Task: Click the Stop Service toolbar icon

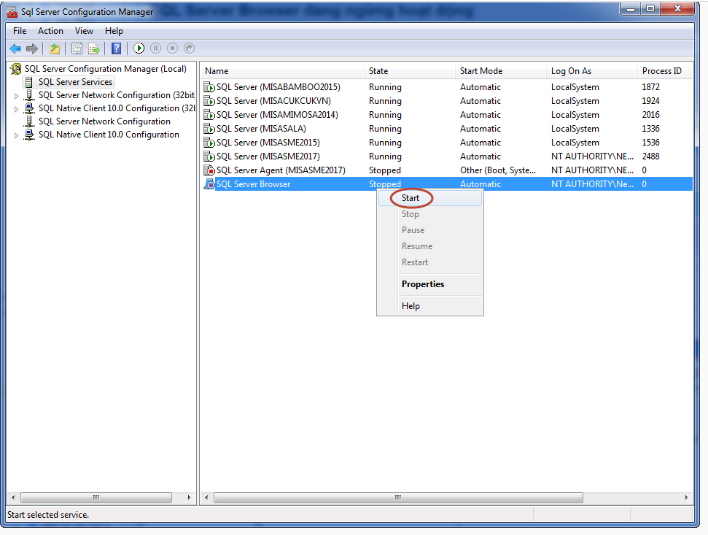Action: 172,48
